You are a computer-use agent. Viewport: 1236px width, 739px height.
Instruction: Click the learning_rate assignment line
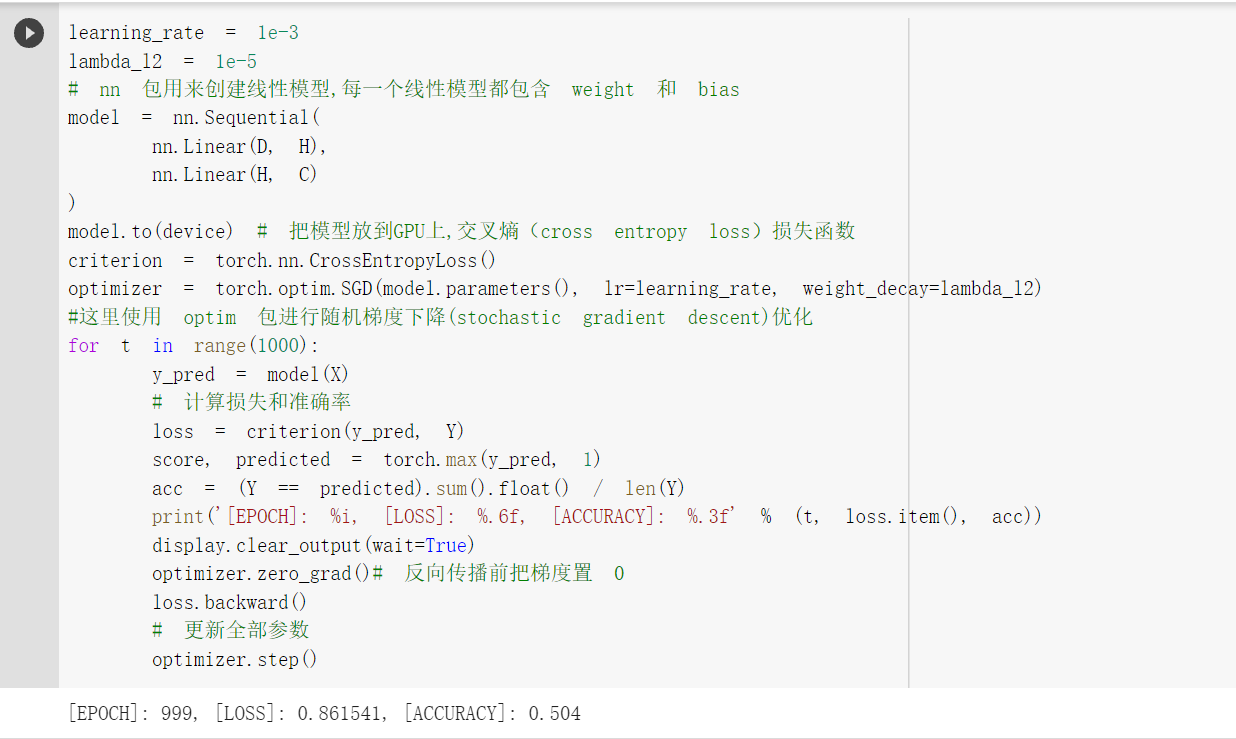[x=183, y=33]
